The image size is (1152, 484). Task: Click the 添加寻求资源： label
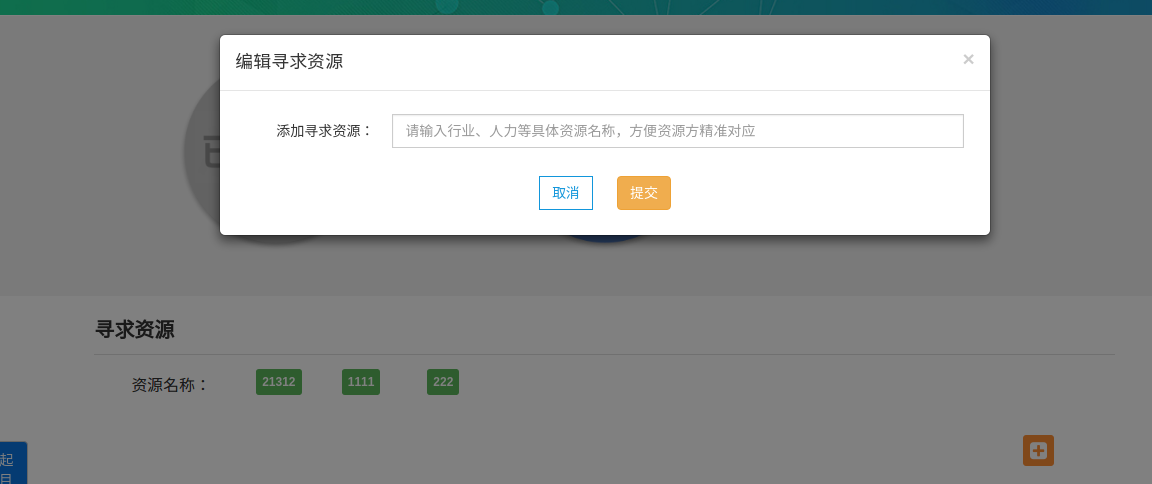click(x=325, y=131)
